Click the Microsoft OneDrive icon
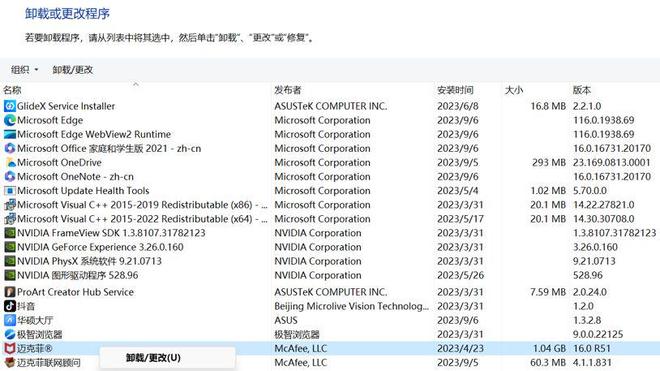This screenshot has height=371, width=660. tap(10, 163)
